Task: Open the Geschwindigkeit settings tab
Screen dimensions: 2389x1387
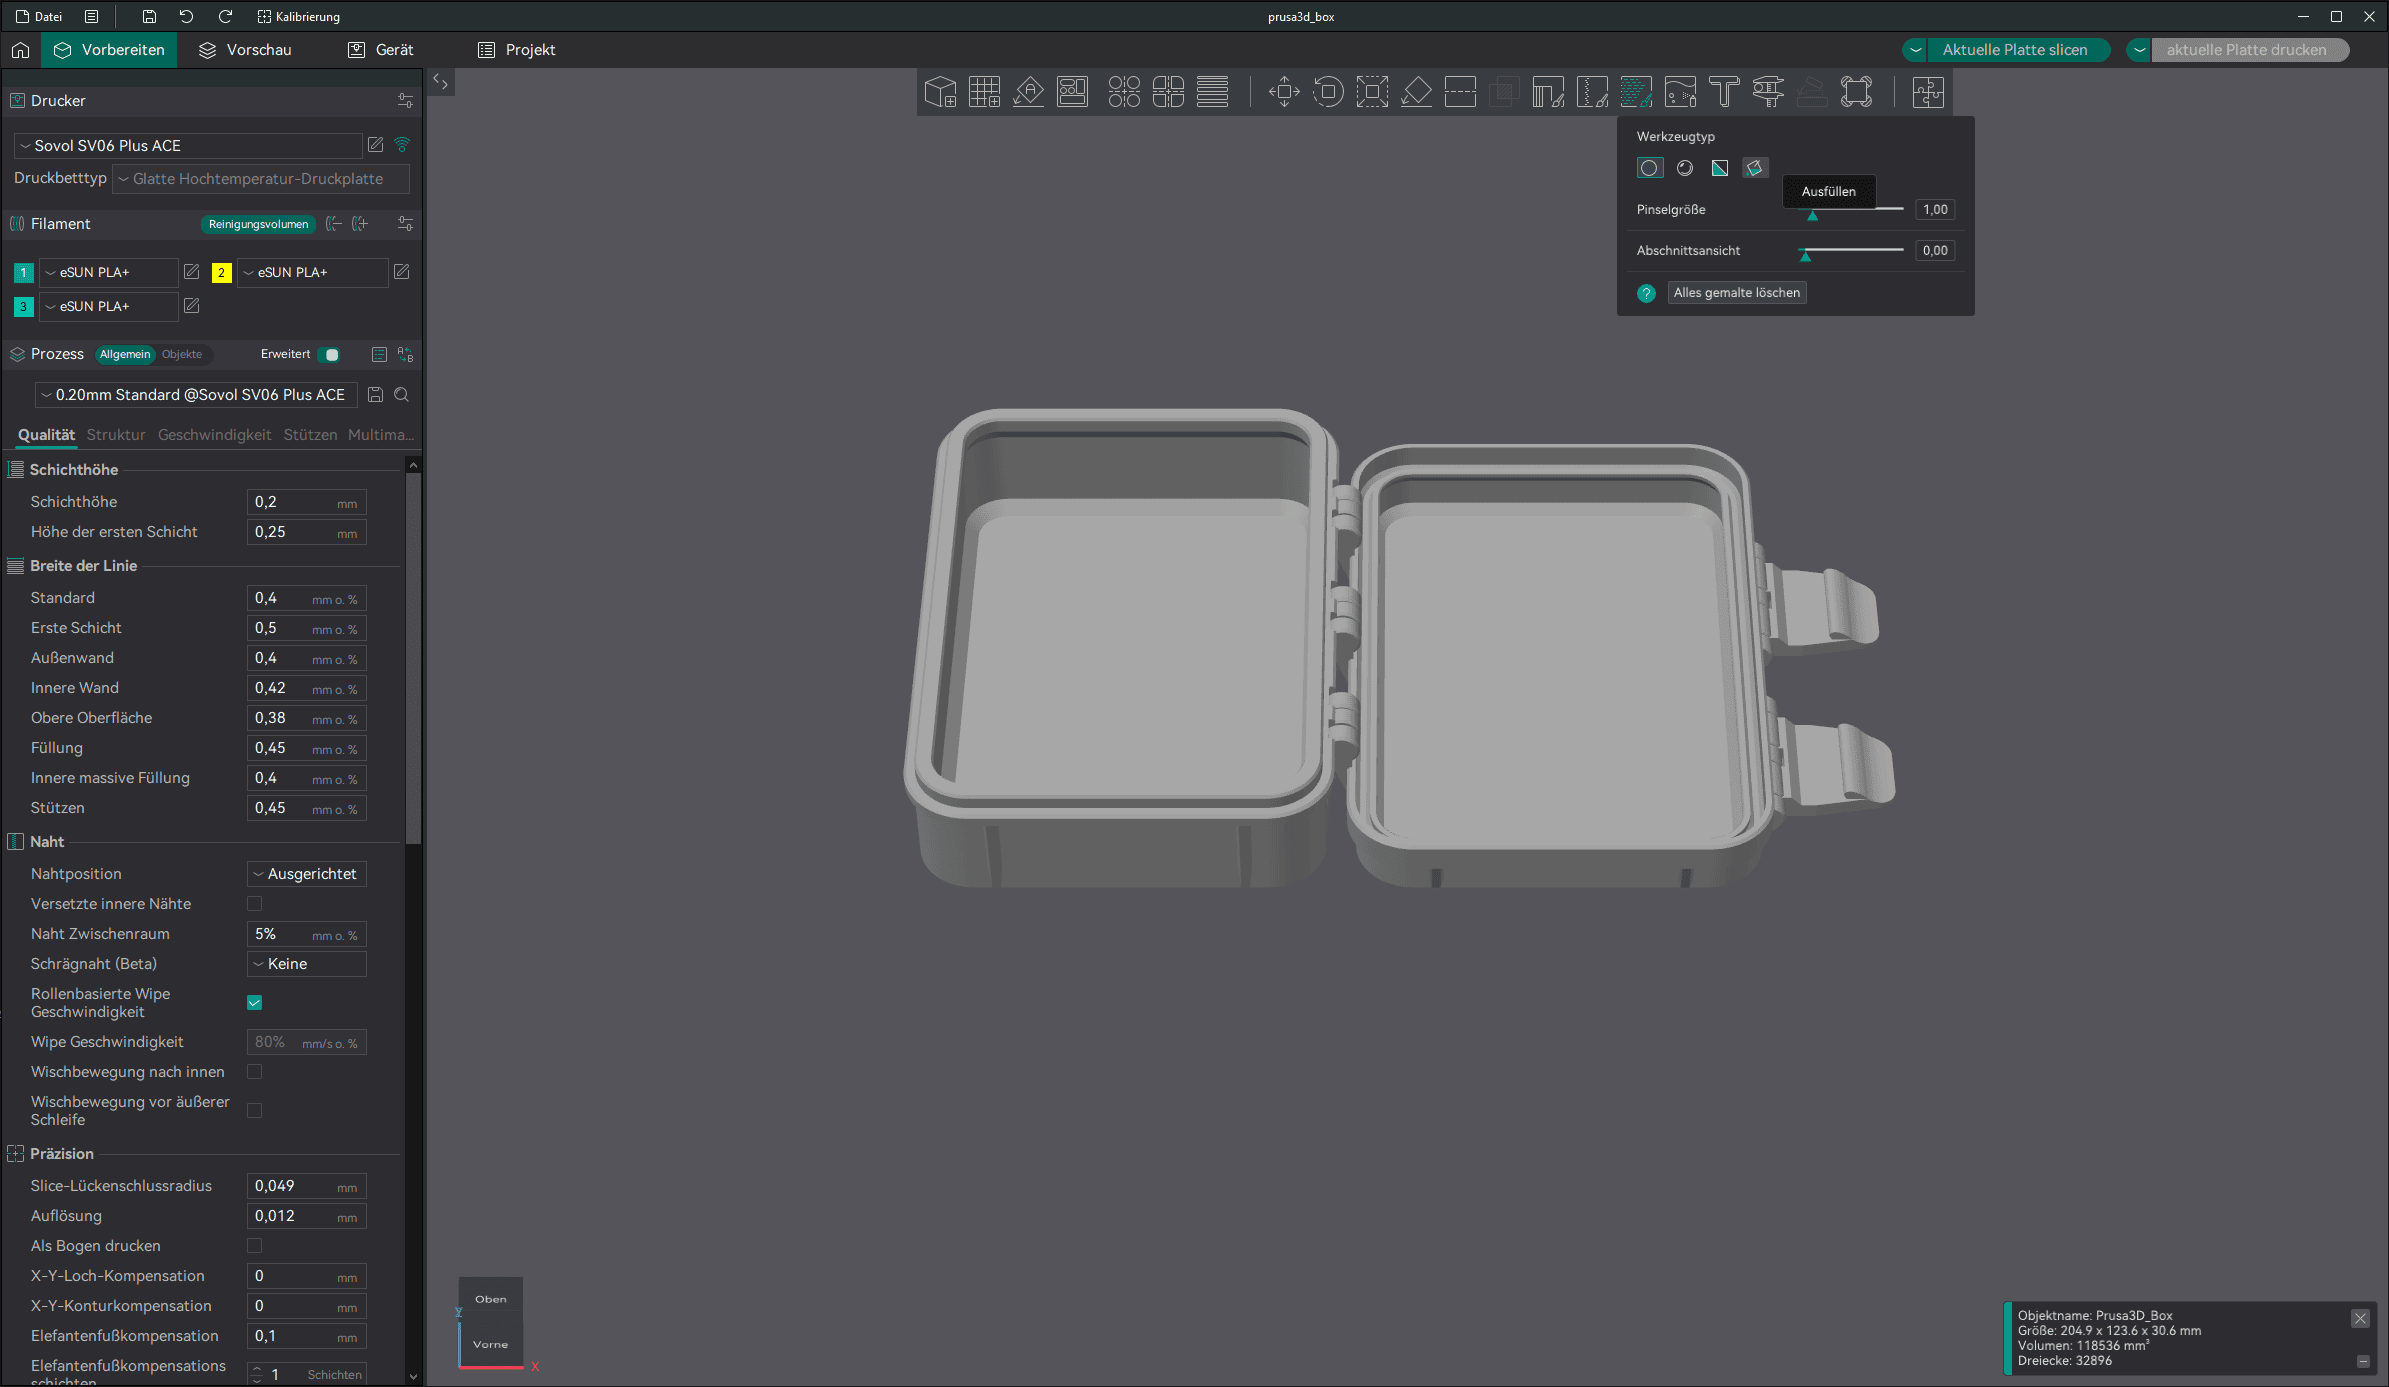Action: coord(214,435)
